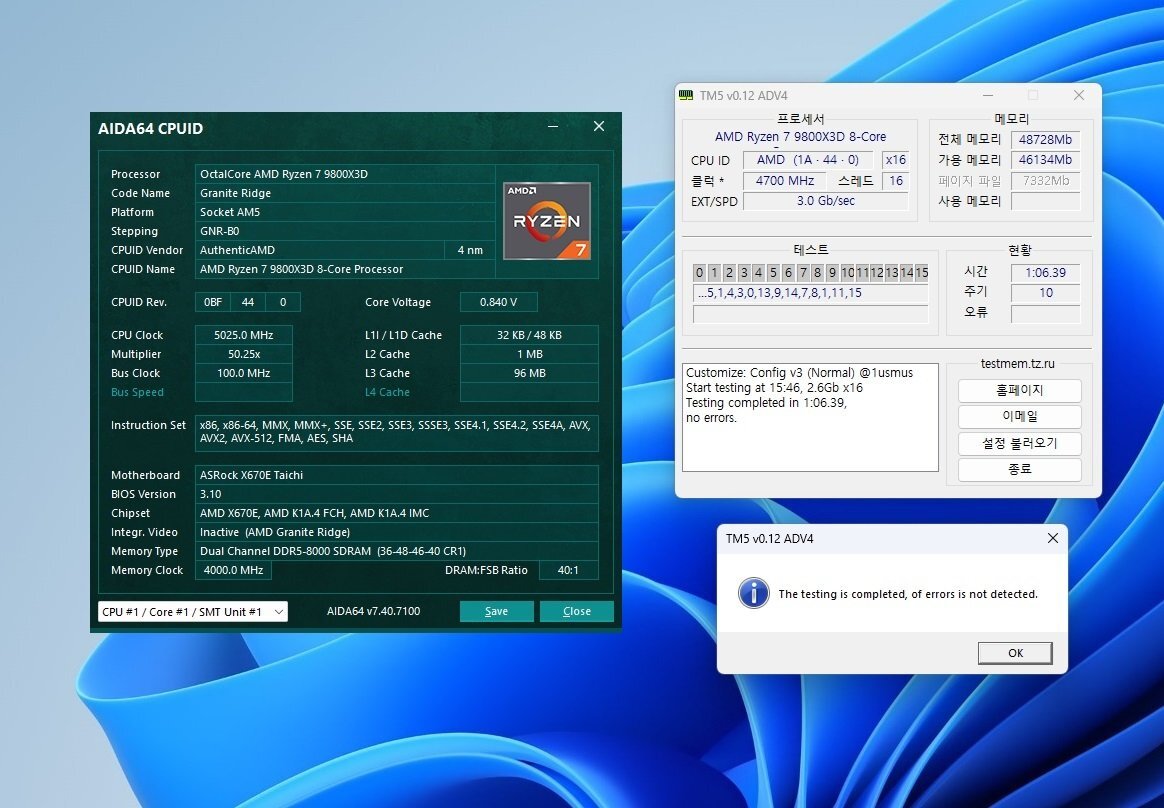Click CPUID Name AMD Ryzen 7 9800X3D 8-Core Processor
Viewport: 1164px width, 808px height.
pyautogui.click(x=344, y=269)
